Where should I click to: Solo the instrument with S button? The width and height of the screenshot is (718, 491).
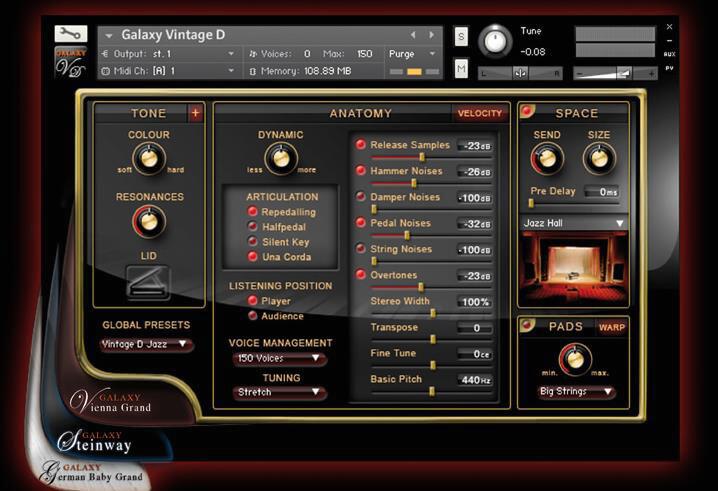pyautogui.click(x=461, y=37)
